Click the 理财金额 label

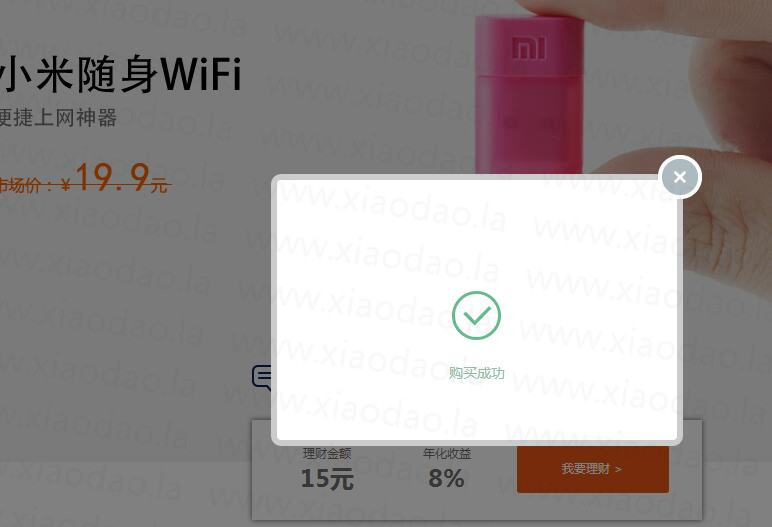point(327,454)
